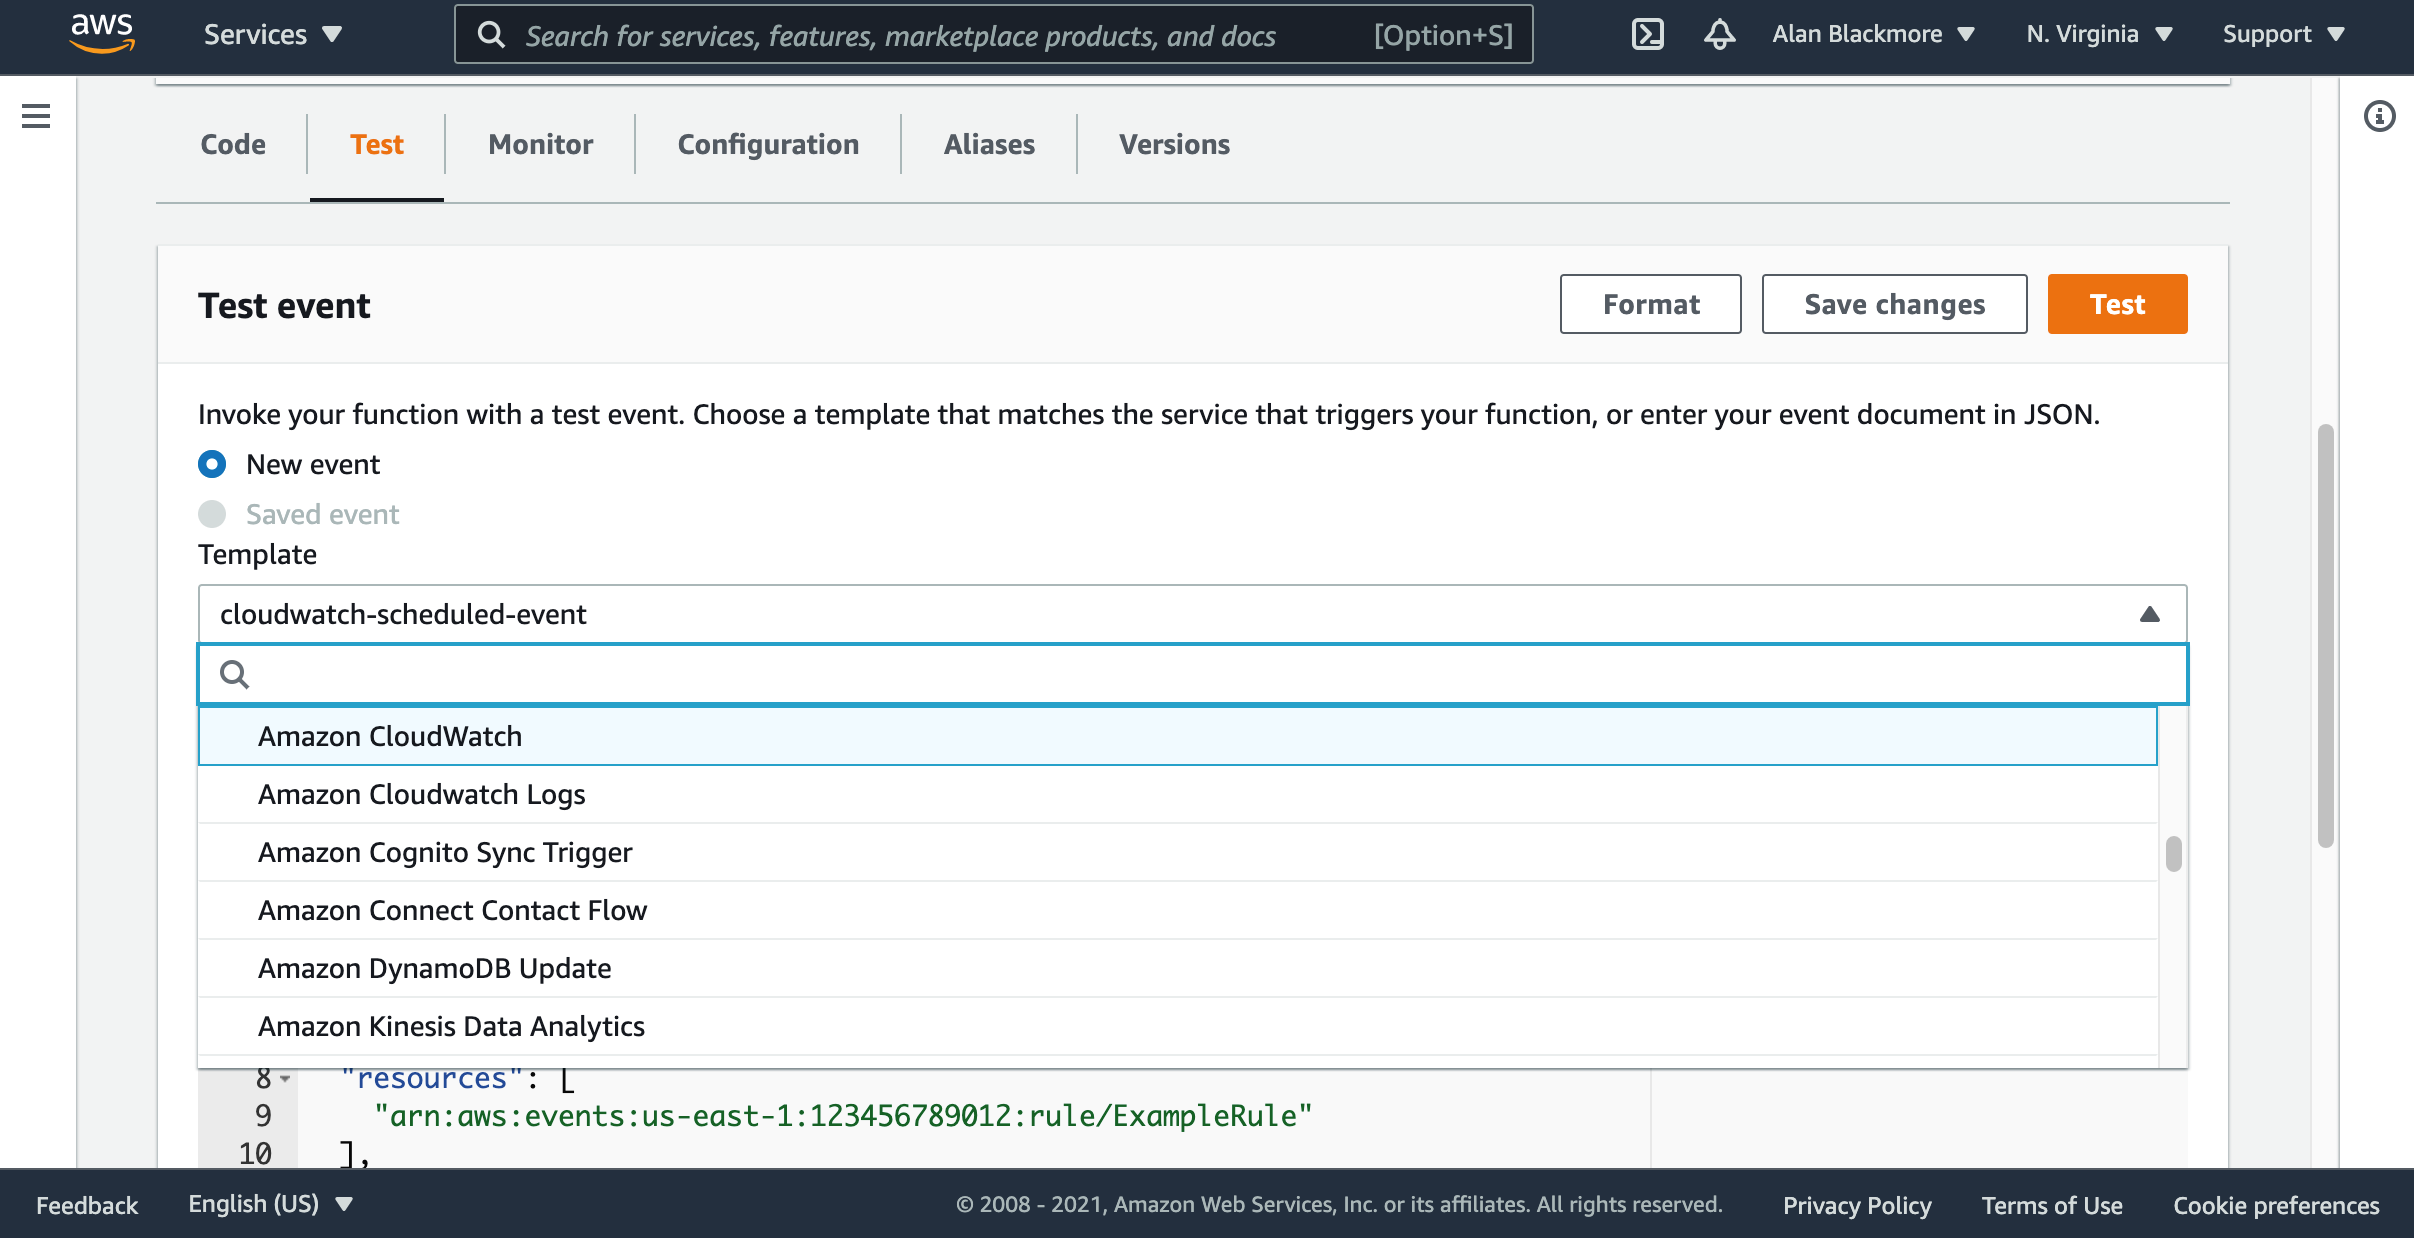Open the notifications bell icon
The image size is (2414, 1238).
(x=1719, y=34)
